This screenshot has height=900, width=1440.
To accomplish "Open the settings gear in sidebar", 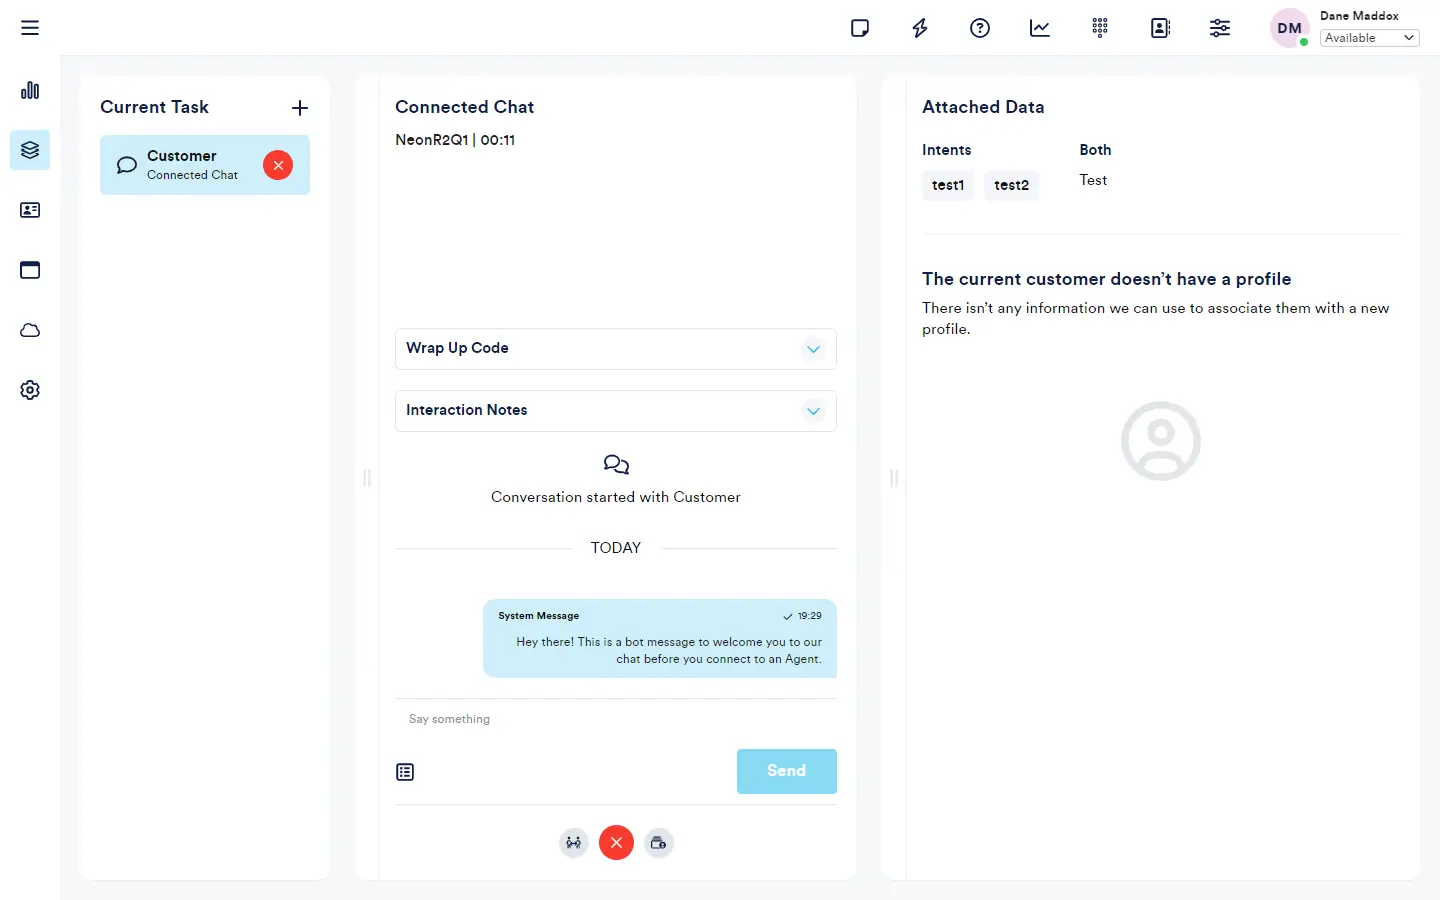I will (x=30, y=390).
